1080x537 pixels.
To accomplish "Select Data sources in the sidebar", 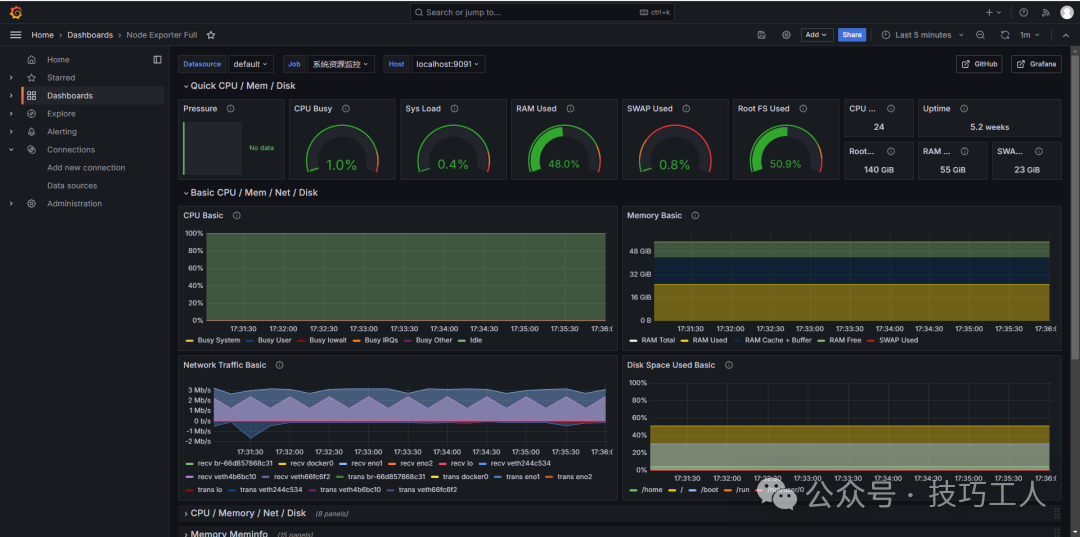I will [72, 186].
